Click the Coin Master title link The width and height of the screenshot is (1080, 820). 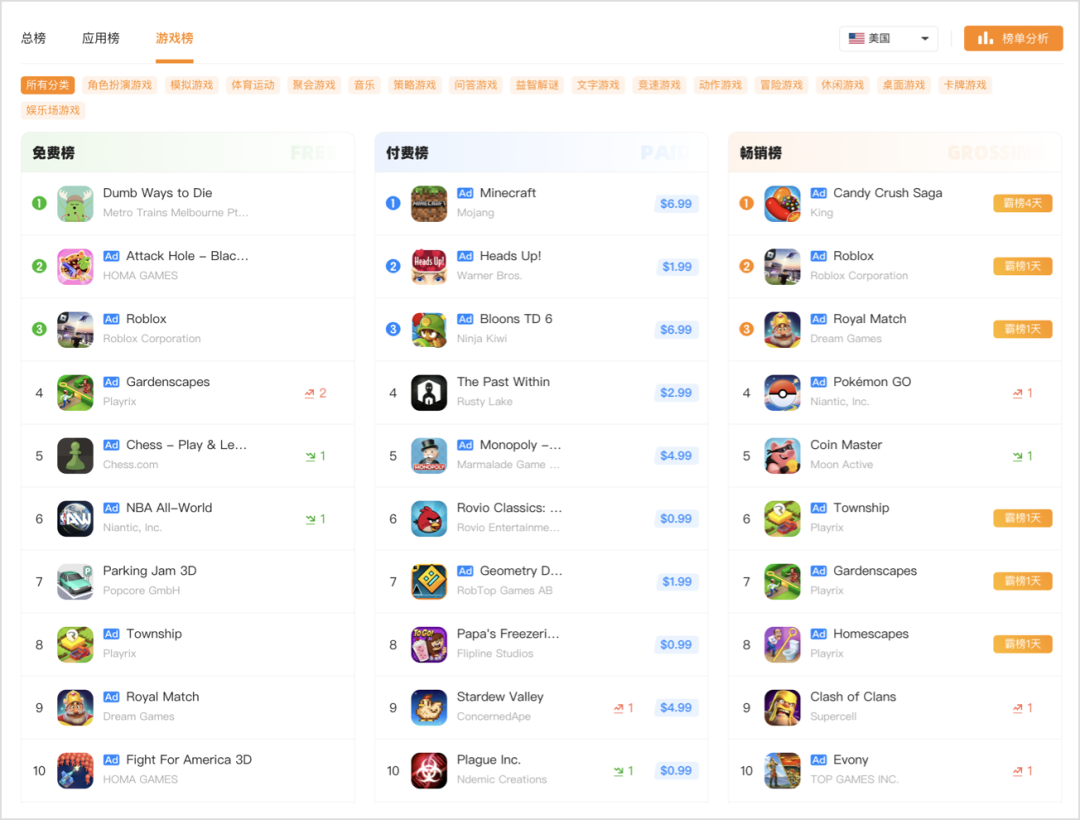(846, 445)
